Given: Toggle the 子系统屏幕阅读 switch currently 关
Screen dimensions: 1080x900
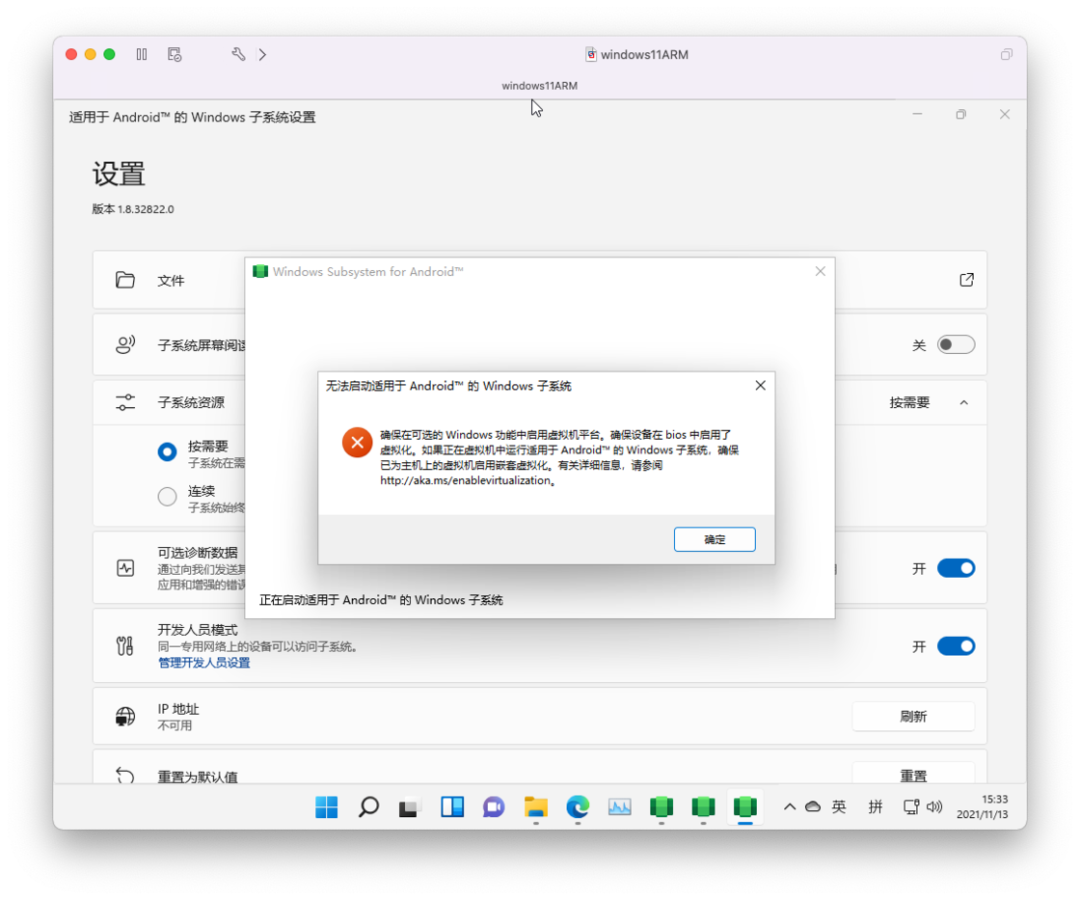Looking at the screenshot, I should [956, 344].
